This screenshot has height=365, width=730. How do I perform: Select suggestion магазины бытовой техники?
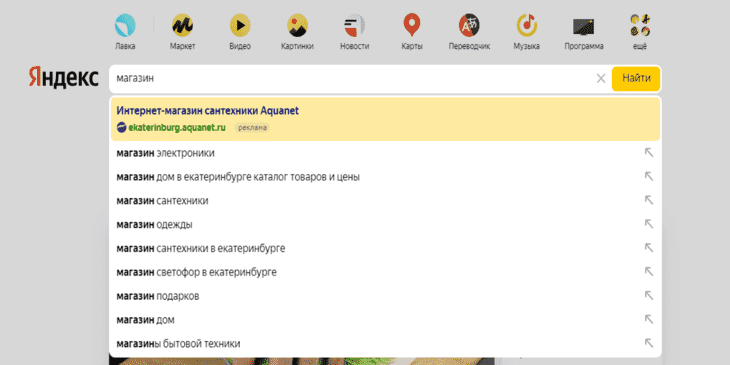point(385,344)
